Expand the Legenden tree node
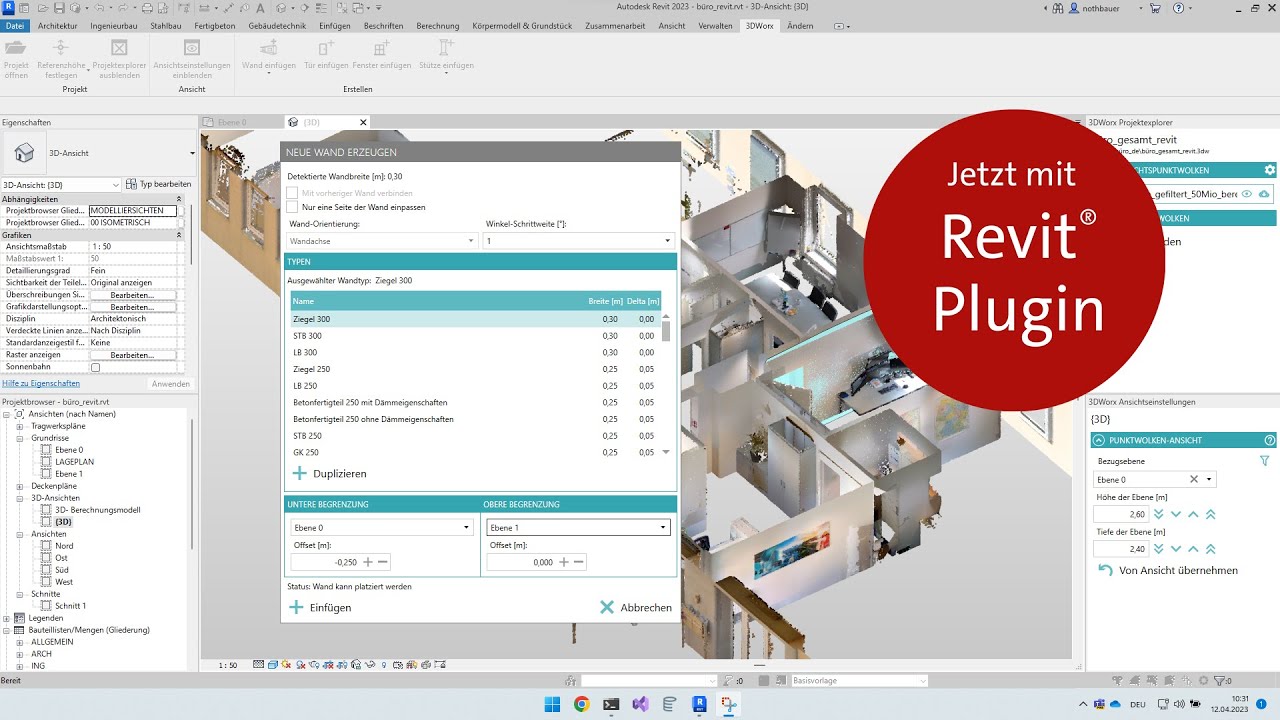Viewport: 1280px width, 720px height. [8, 618]
